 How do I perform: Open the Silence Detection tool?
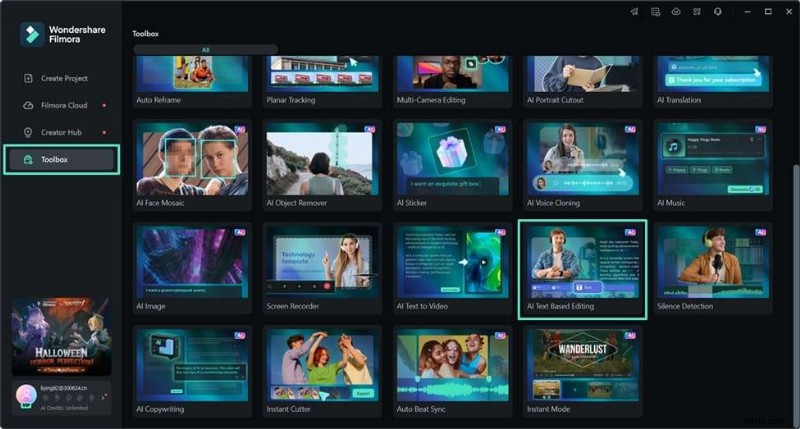click(712, 268)
